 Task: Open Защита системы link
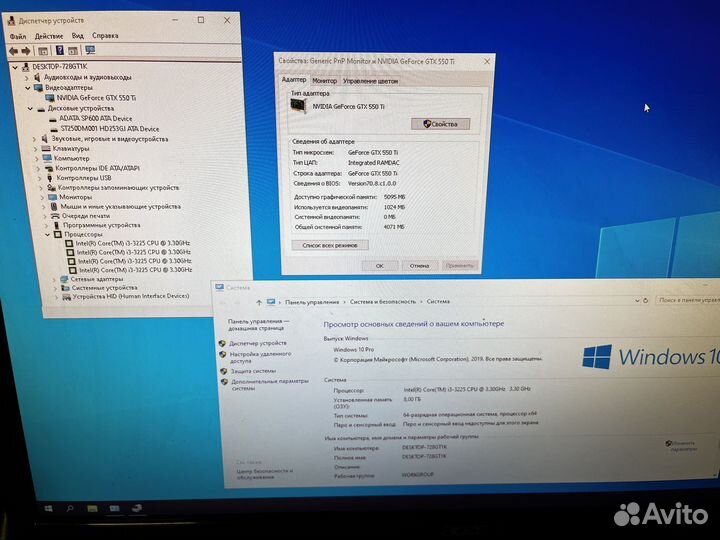pyautogui.click(x=253, y=371)
